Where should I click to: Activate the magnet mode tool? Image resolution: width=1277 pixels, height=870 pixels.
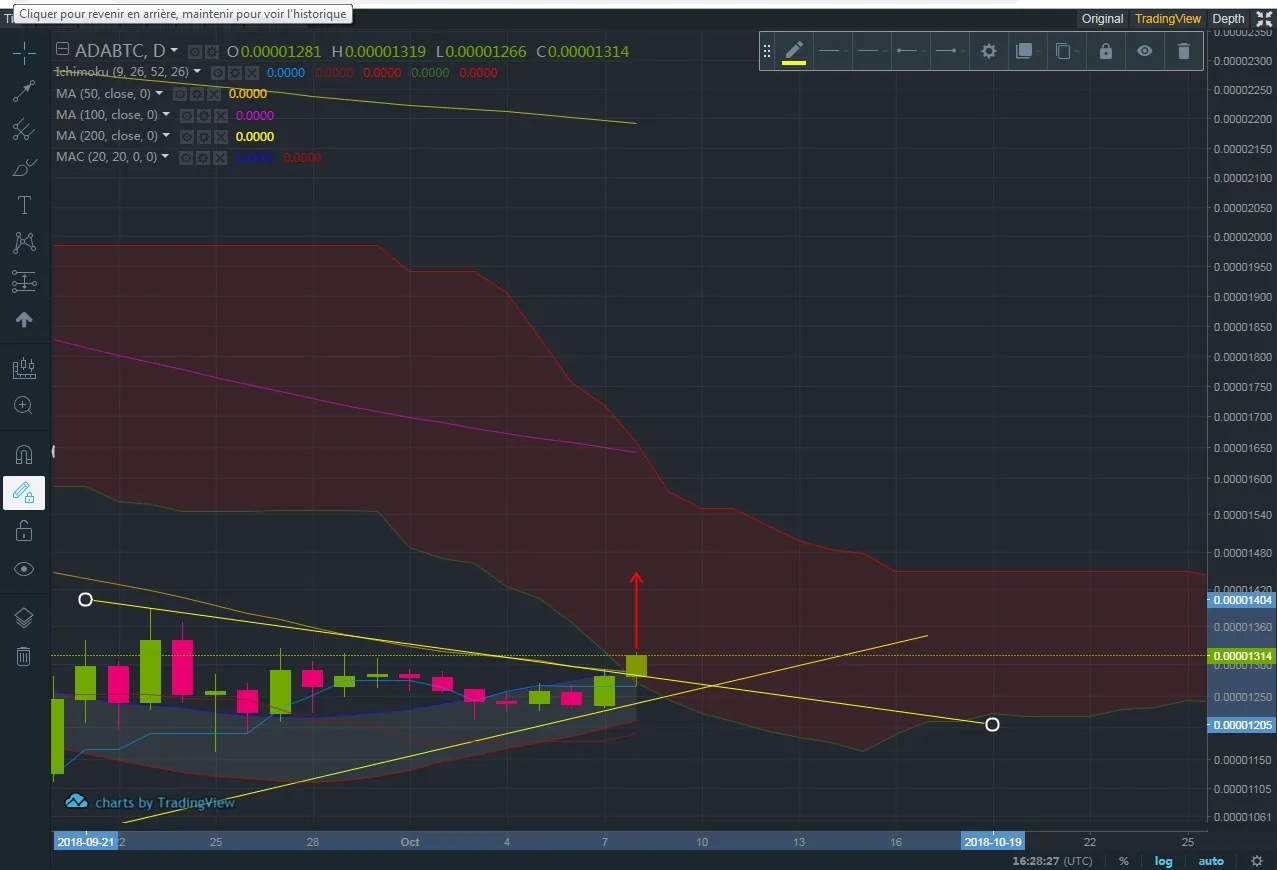pyautogui.click(x=24, y=454)
